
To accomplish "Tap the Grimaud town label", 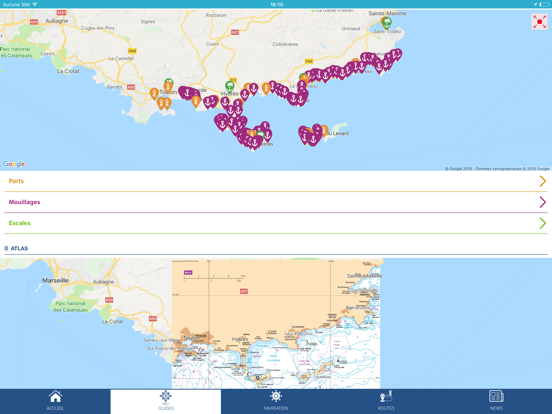I will 351,29.
